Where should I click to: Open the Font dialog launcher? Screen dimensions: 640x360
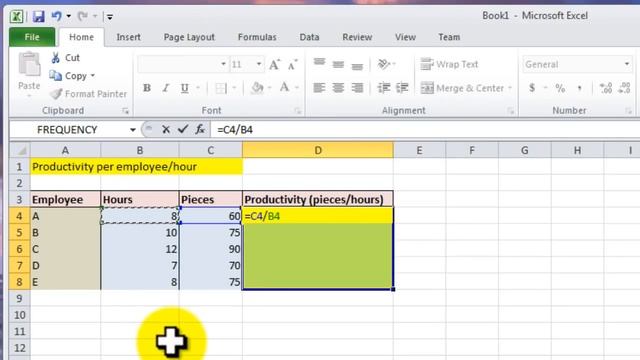click(x=298, y=111)
